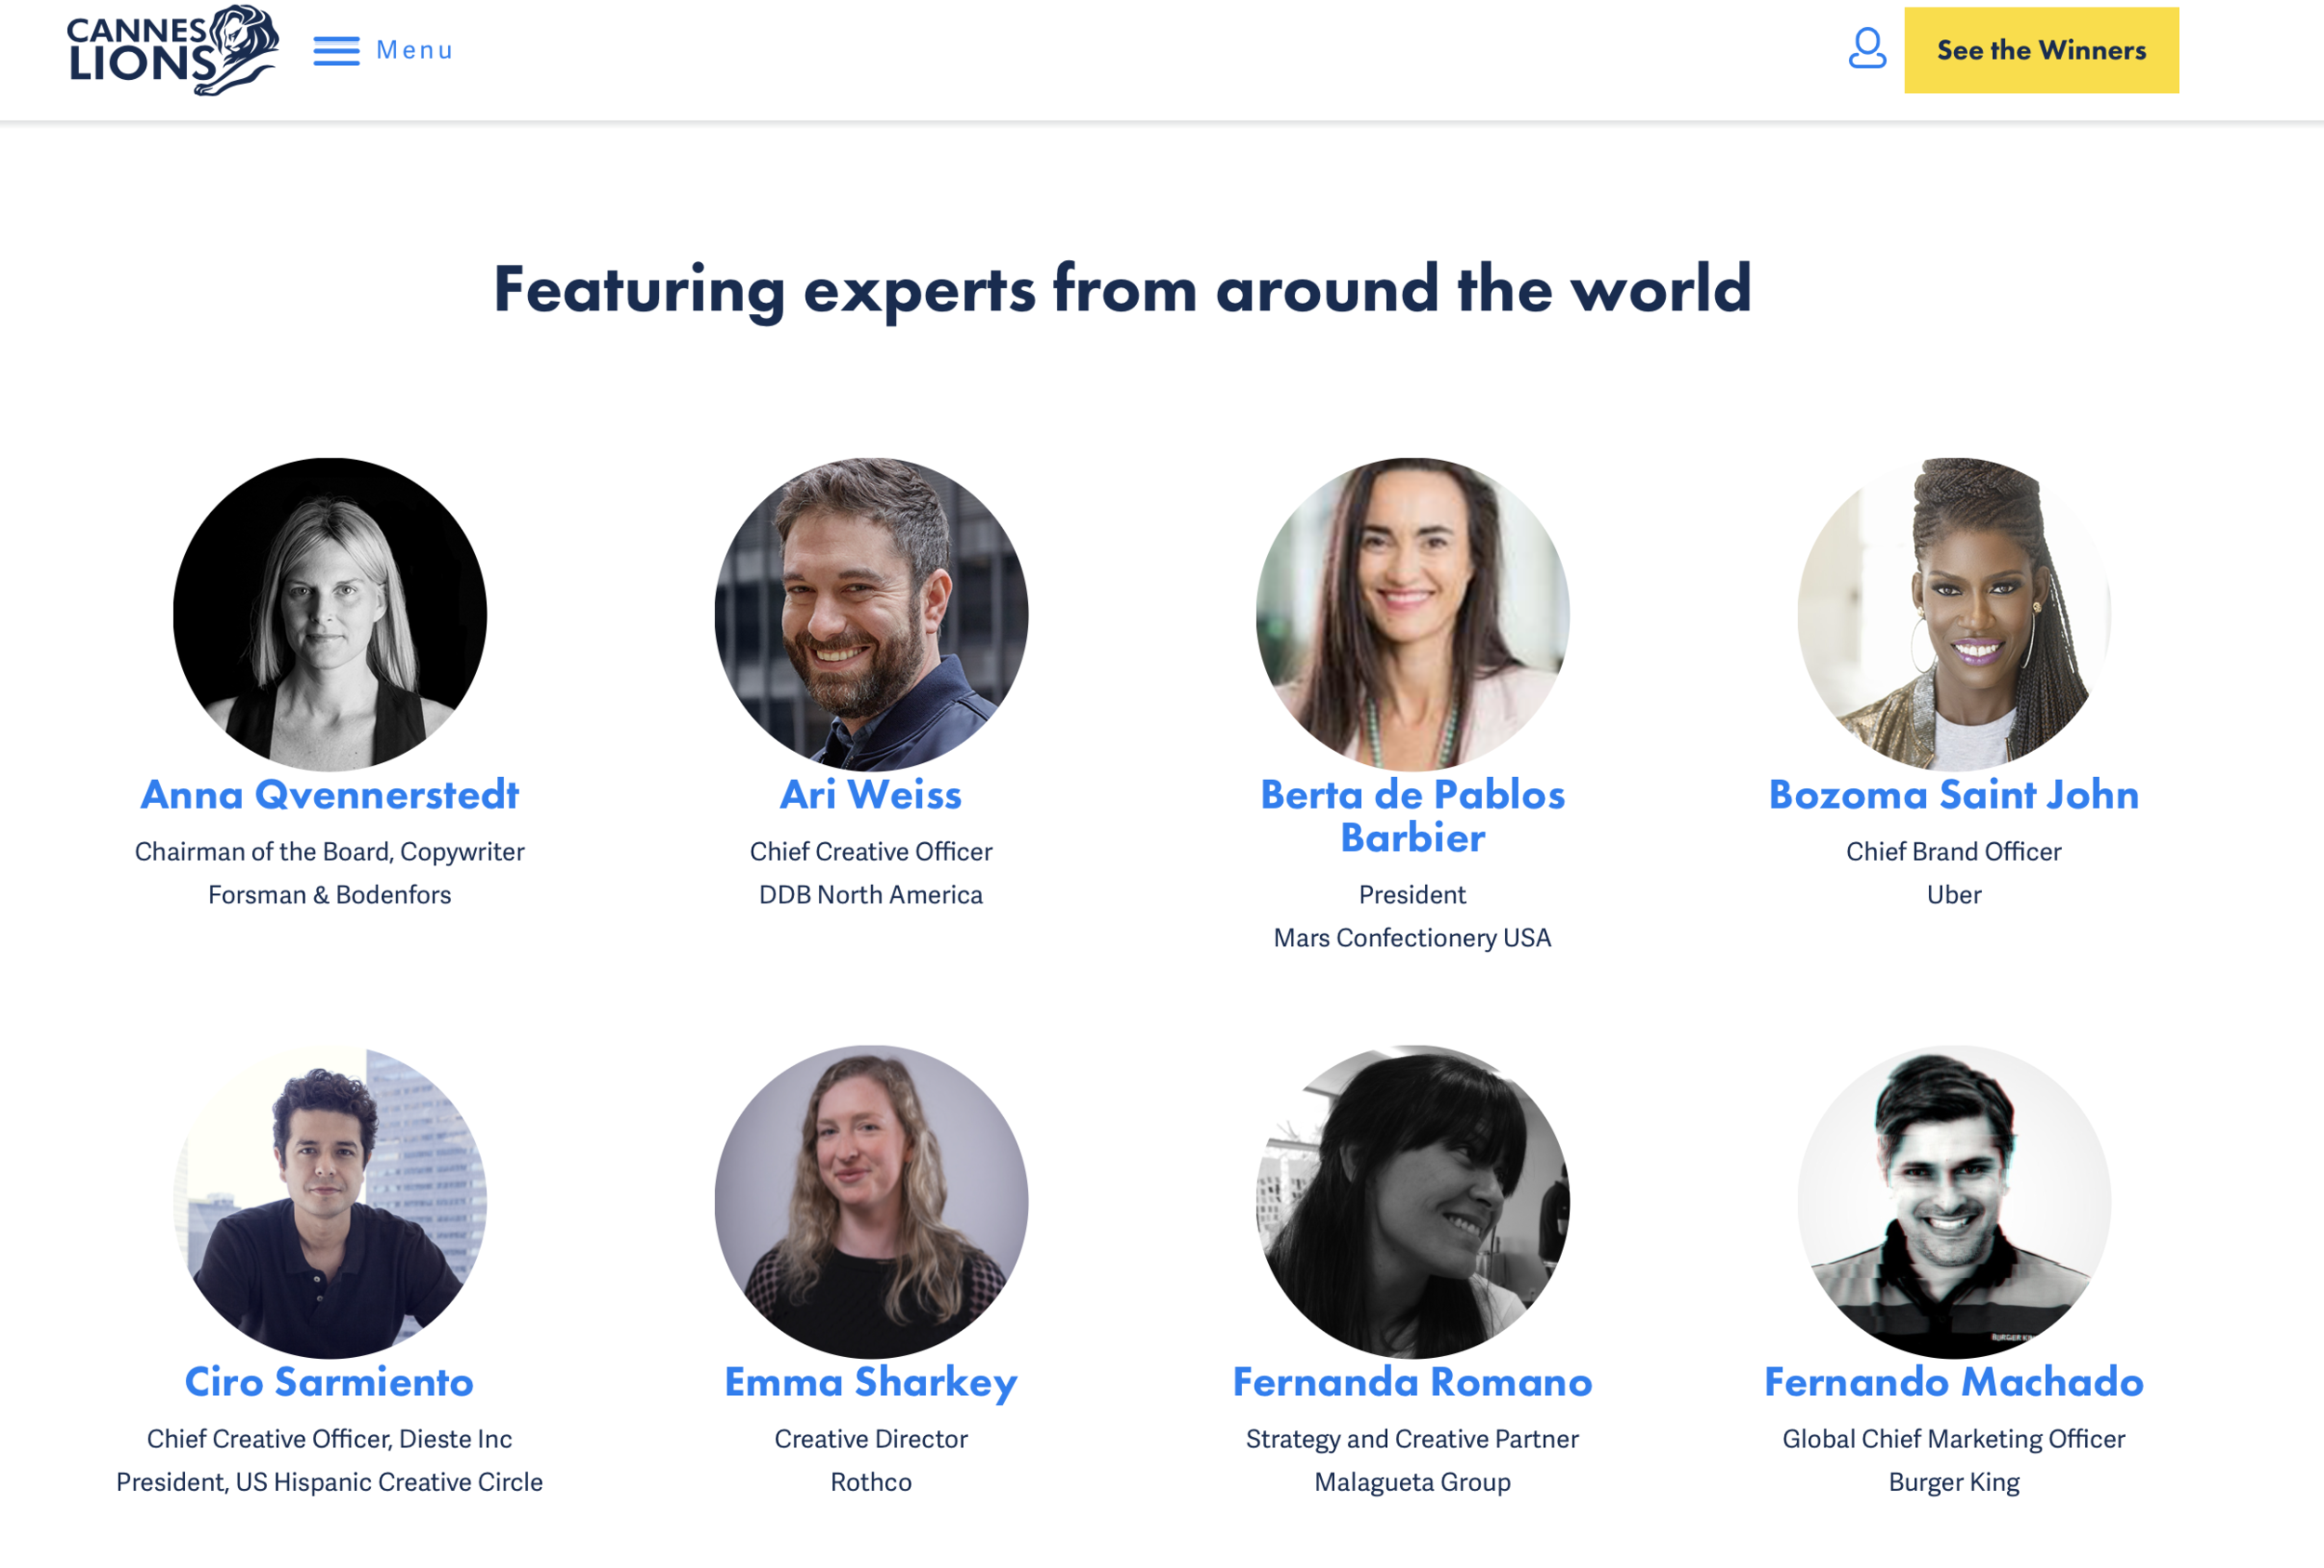This screenshot has height=1568, width=2324.
Task: Click 'Global Chief Marketing Officer' text
Action: pyautogui.click(x=1954, y=1439)
